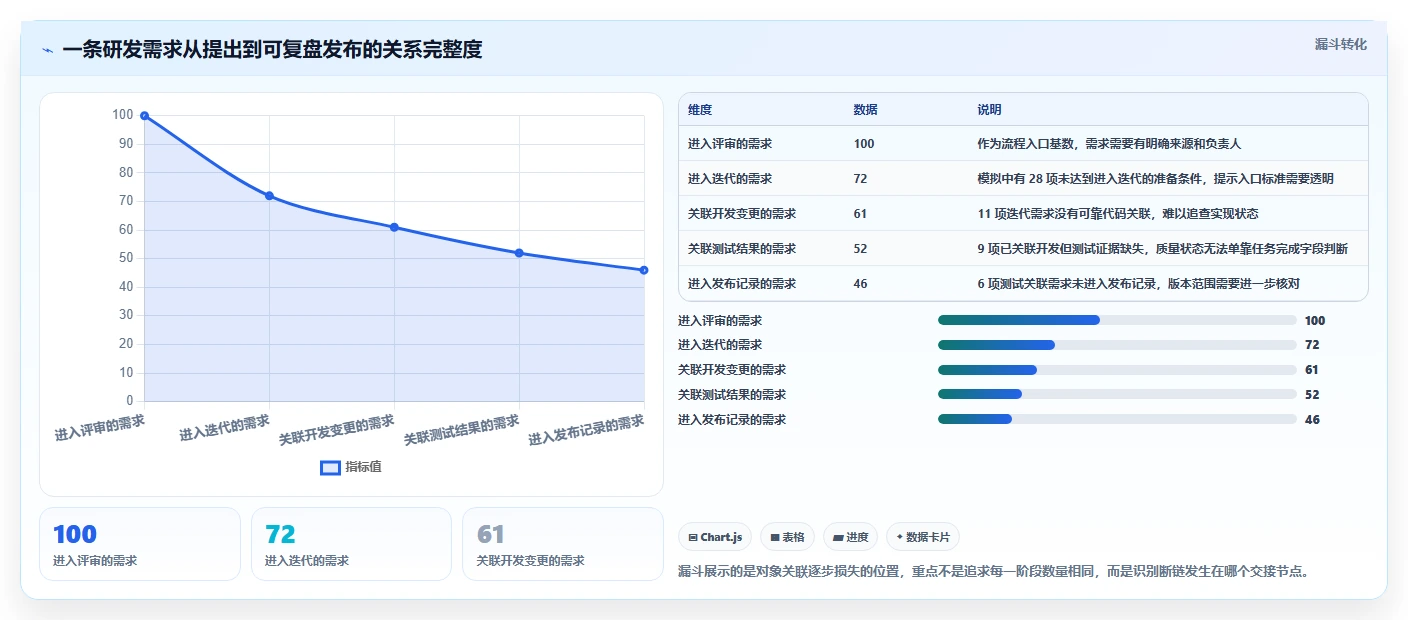This screenshot has height=620, width=1408.
Task: Click the lightning icon beside the title
Action: (47, 50)
